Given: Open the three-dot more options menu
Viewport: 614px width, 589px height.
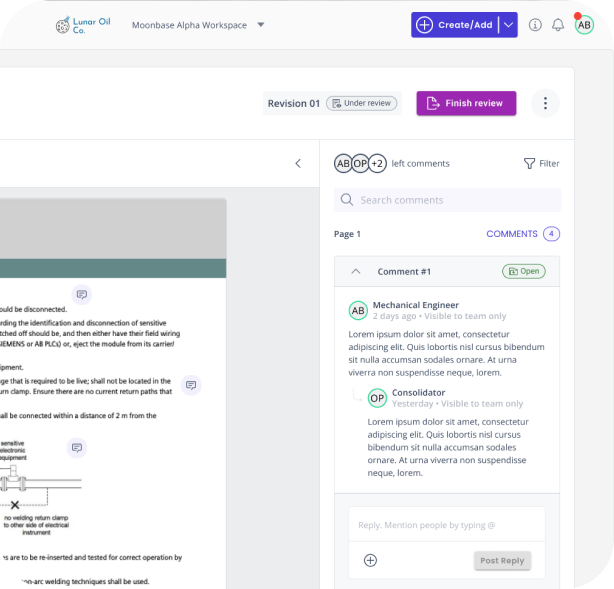Looking at the screenshot, I should (545, 103).
